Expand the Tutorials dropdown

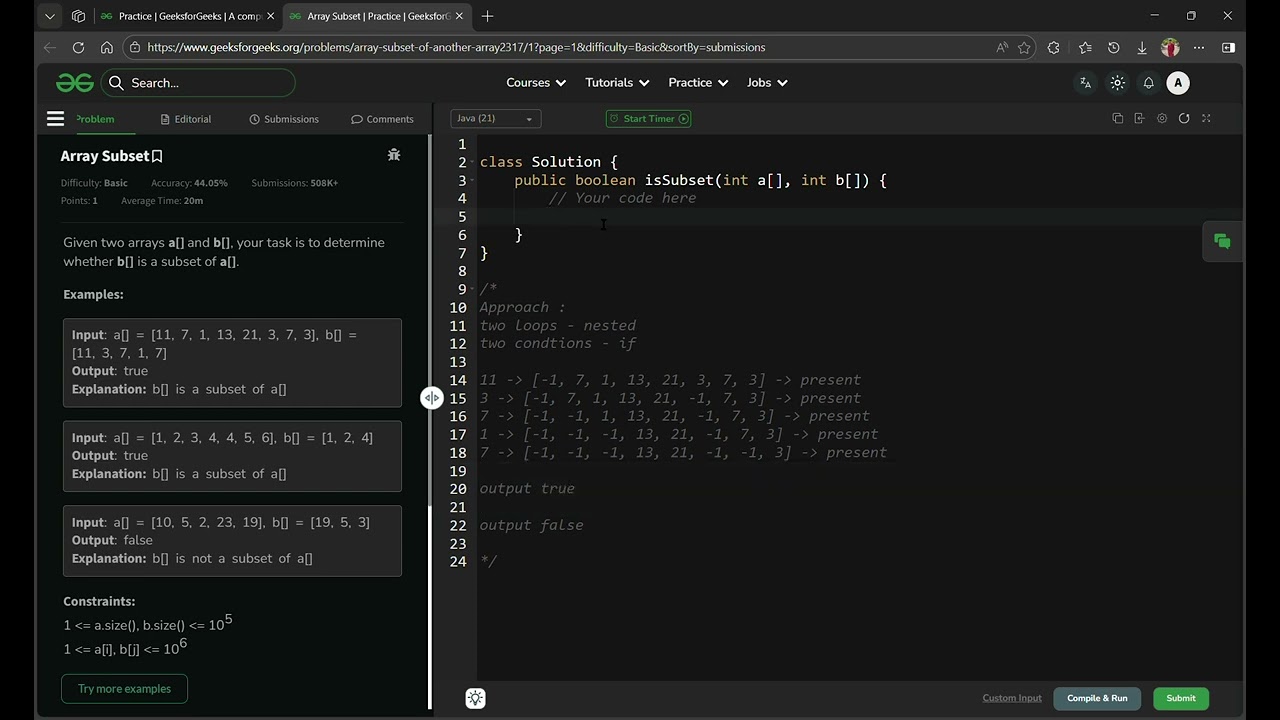pyautogui.click(x=617, y=83)
